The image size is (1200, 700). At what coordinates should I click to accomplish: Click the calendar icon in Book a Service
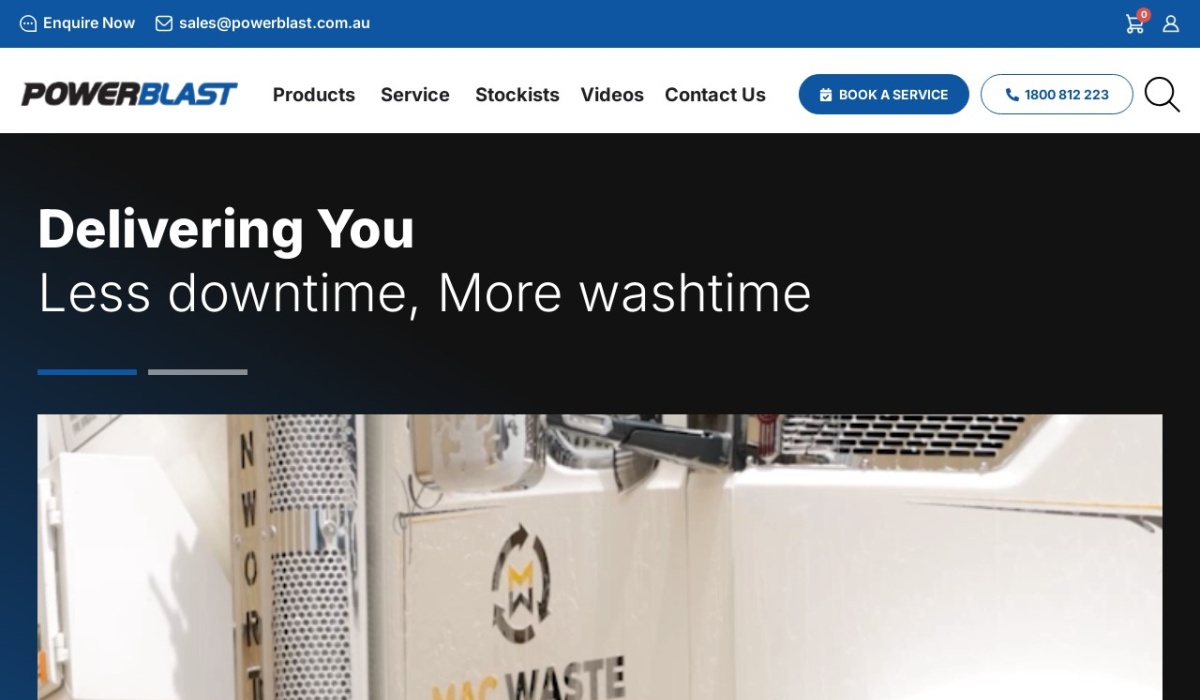point(826,95)
